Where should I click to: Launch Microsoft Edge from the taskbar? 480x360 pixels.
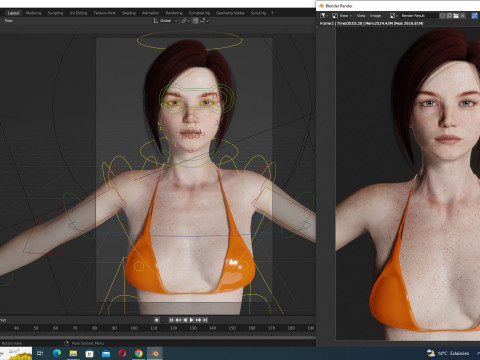click(57, 353)
